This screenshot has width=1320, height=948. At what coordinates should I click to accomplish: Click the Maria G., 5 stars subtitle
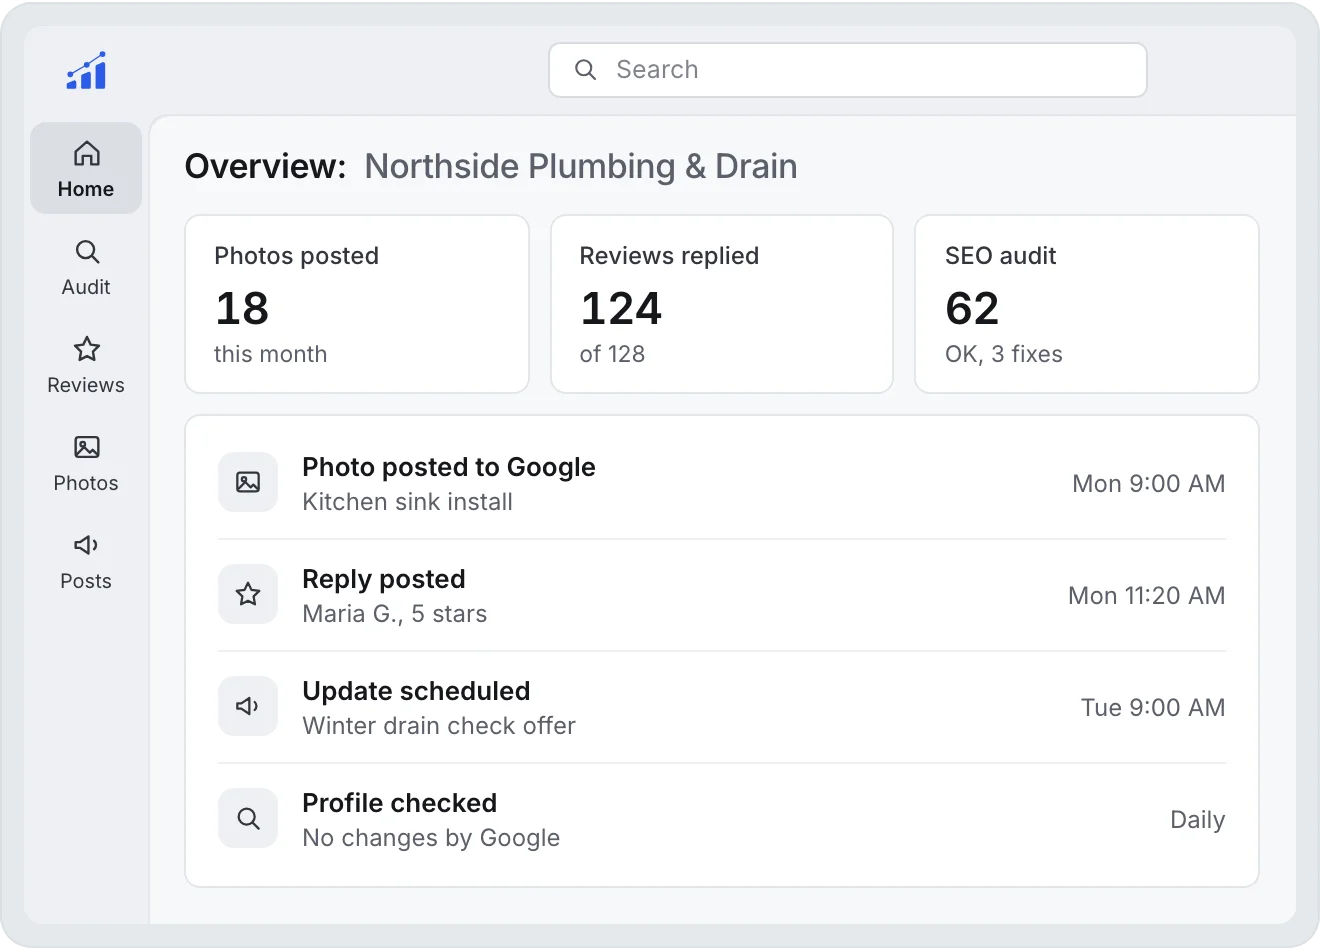[395, 614]
